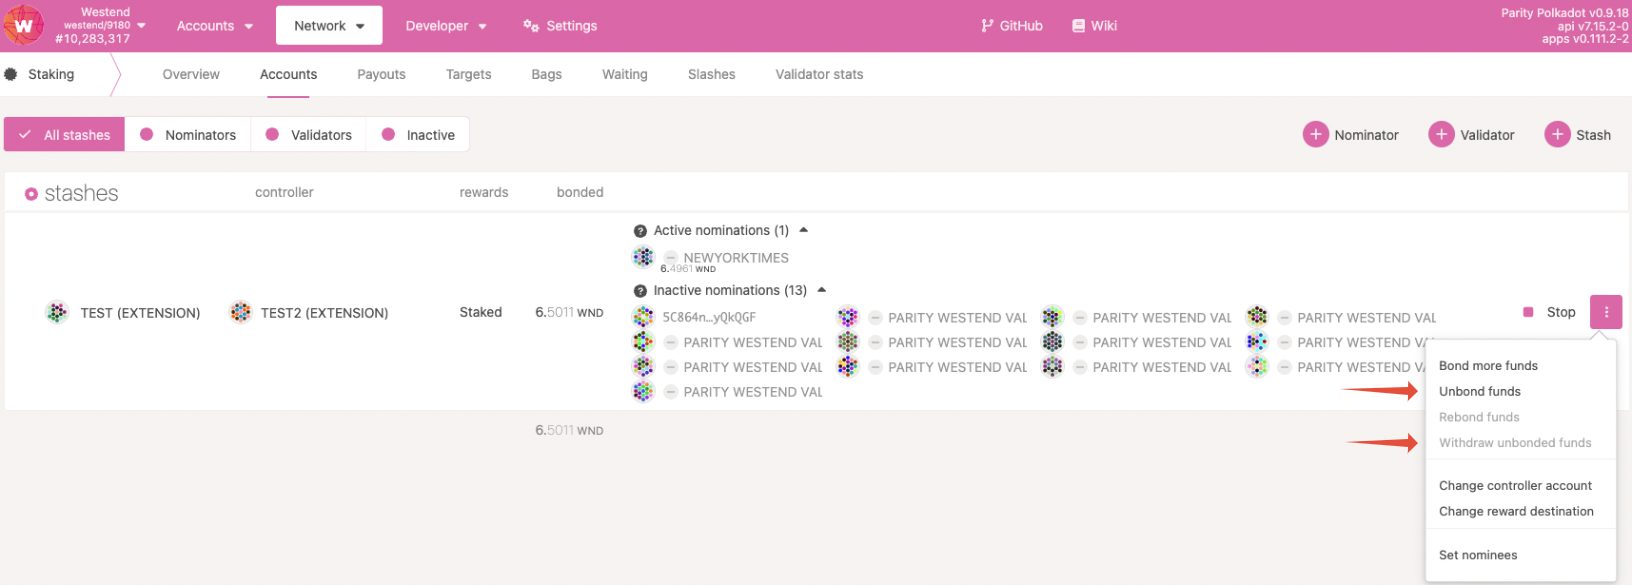
Task: Choose Unbond funds from the menu
Action: coord(1479,391)
